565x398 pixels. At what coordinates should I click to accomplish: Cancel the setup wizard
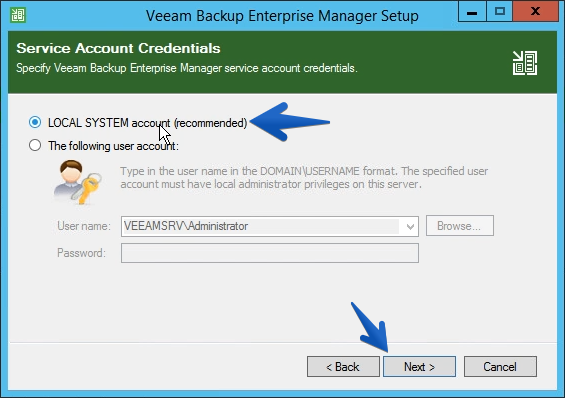[500, 367]
